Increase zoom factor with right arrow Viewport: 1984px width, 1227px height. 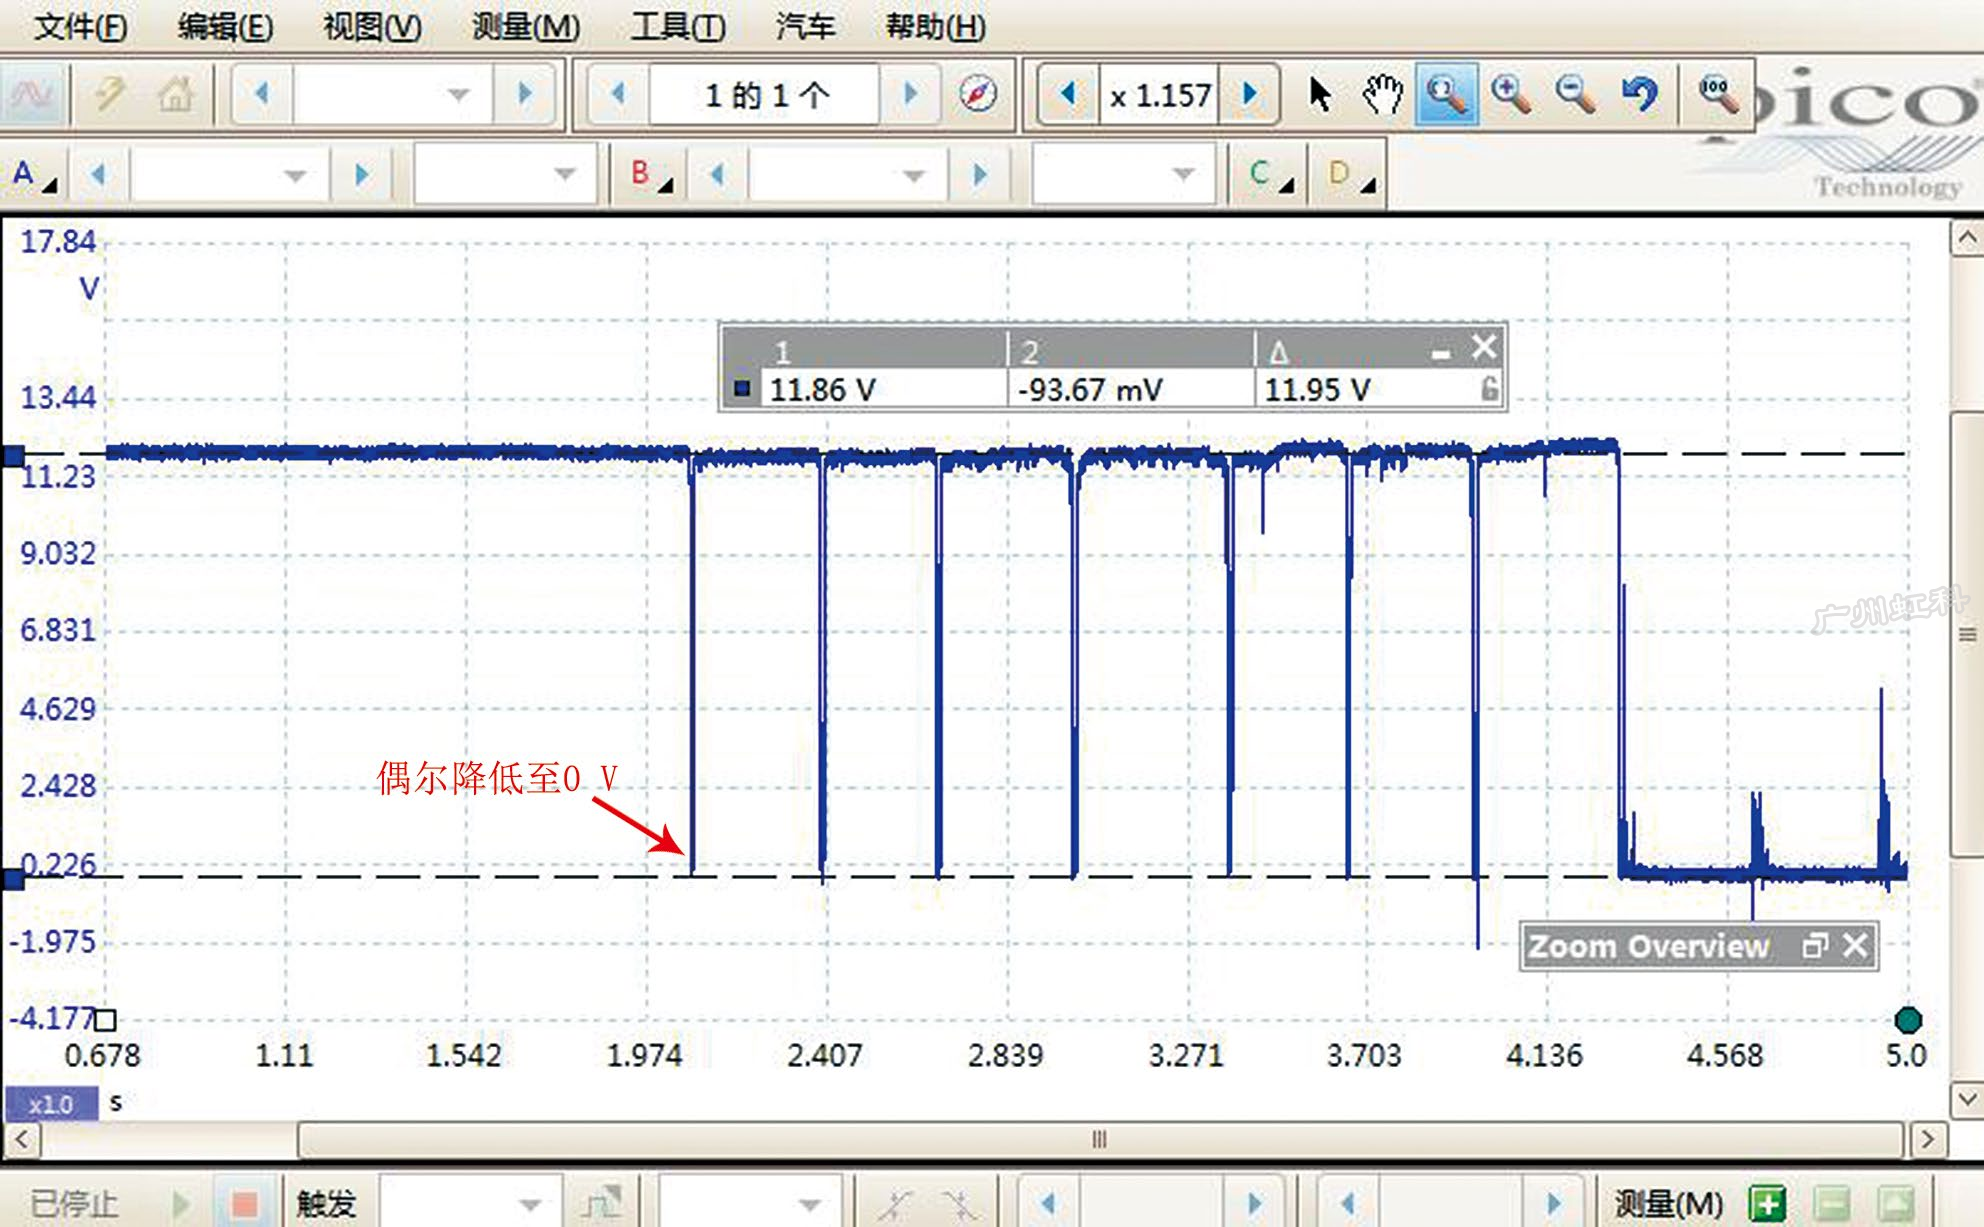coord(1250,95)
